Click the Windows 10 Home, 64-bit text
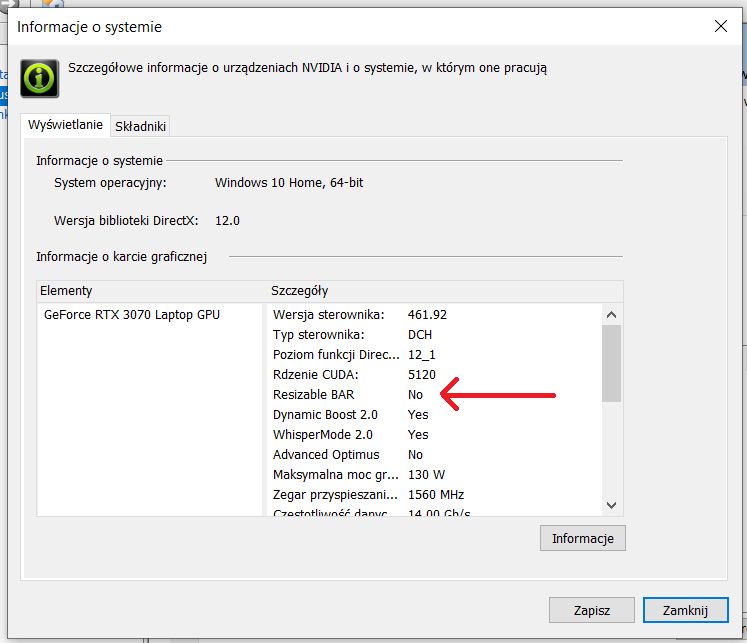747x643 pixels. pos(289,183)
